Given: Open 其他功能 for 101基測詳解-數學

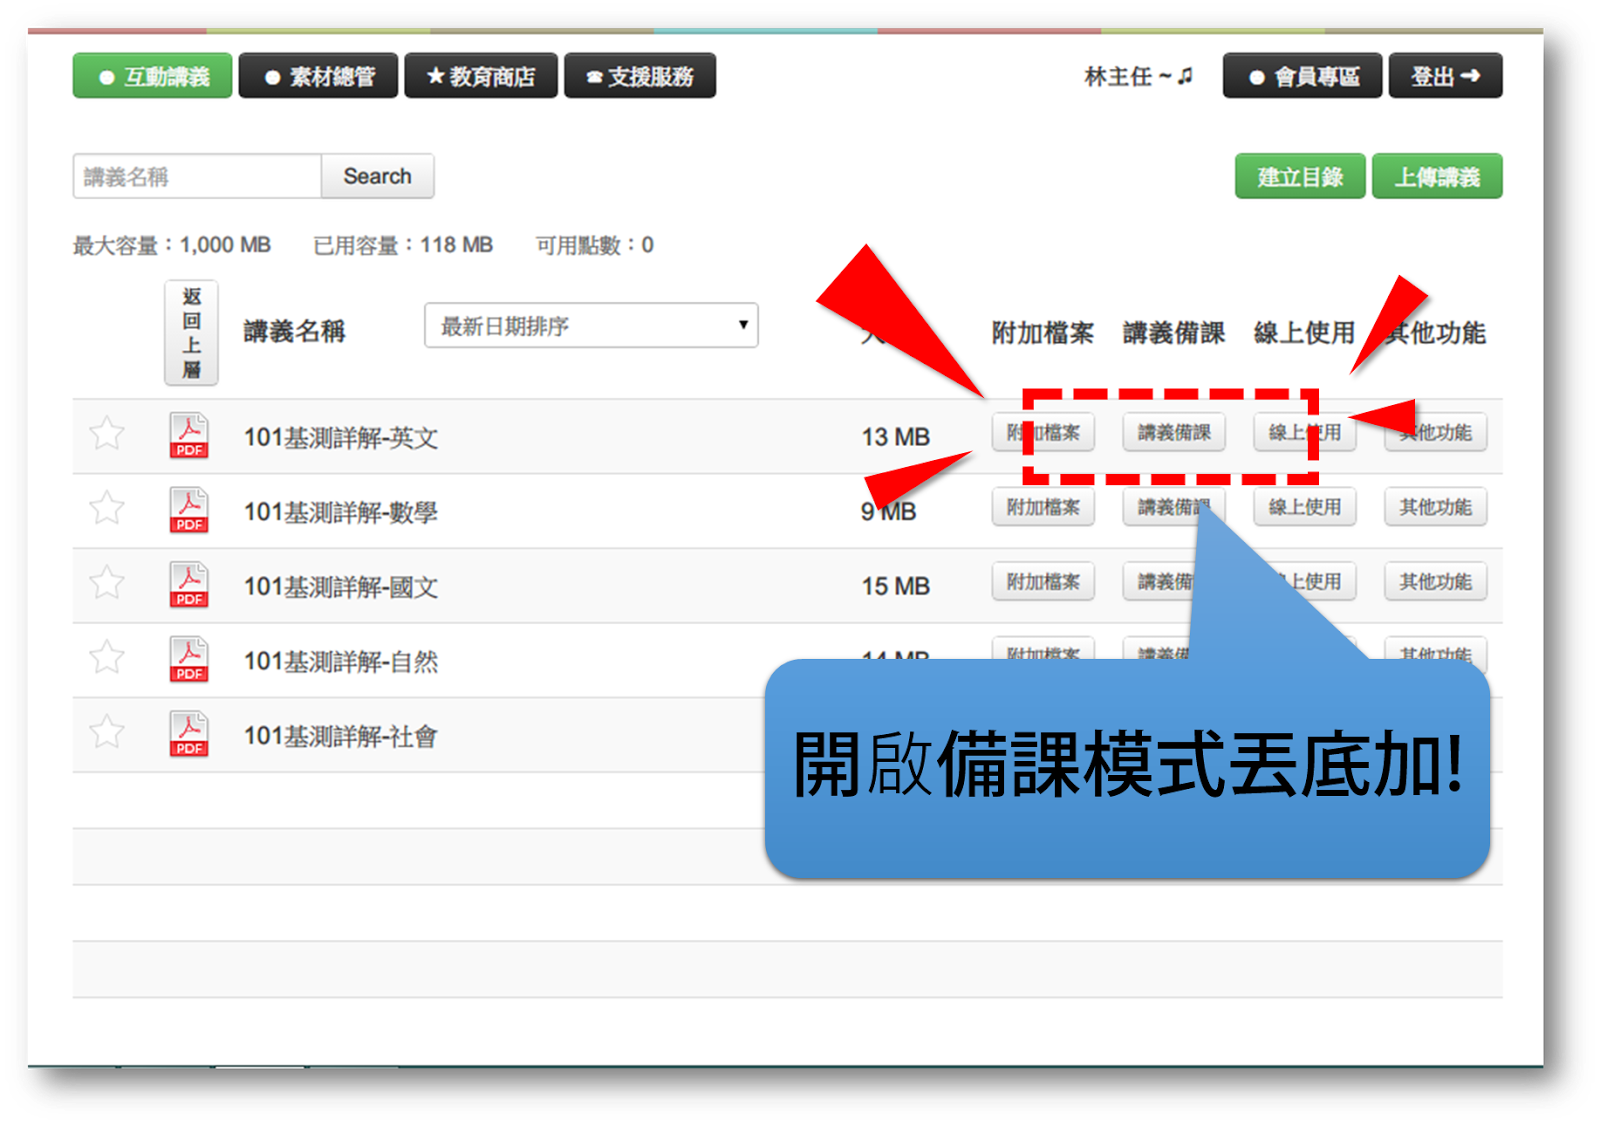Looking at the screenshot, I should pos(1436,507).
